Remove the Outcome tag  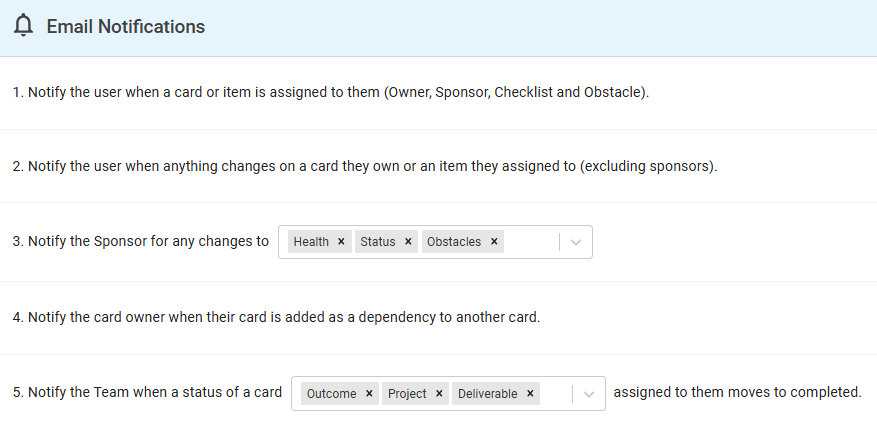point(369,394)
